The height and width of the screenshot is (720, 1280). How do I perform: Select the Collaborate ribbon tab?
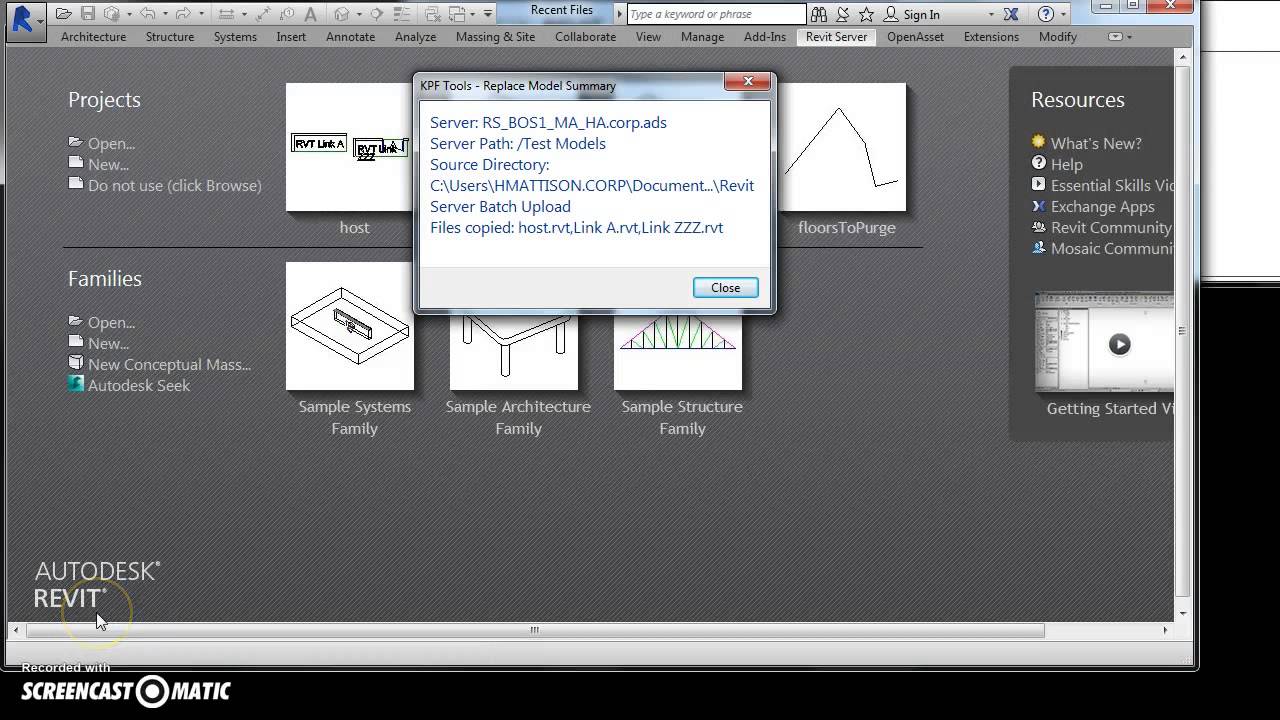[586, 37]
